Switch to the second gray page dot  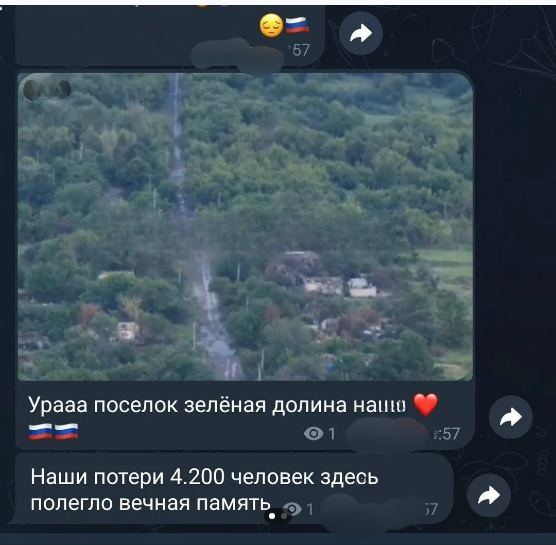point(284,516)
